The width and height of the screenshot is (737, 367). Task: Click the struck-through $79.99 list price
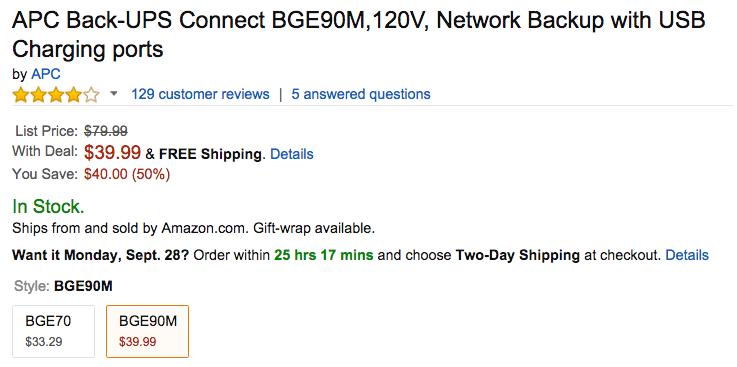[106, 131]
